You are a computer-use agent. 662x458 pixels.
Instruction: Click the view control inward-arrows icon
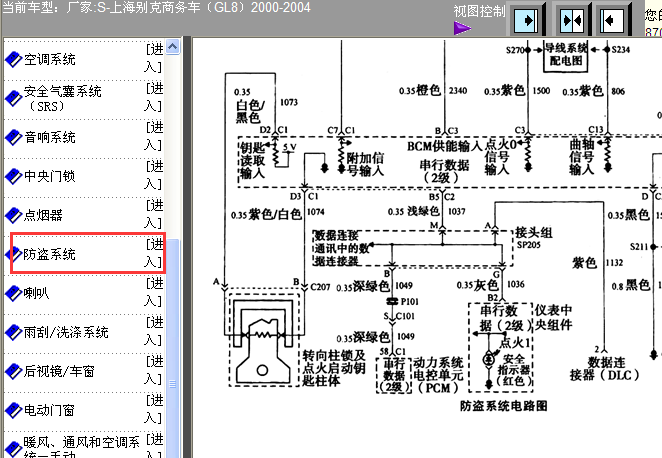[x=572, y=20]
